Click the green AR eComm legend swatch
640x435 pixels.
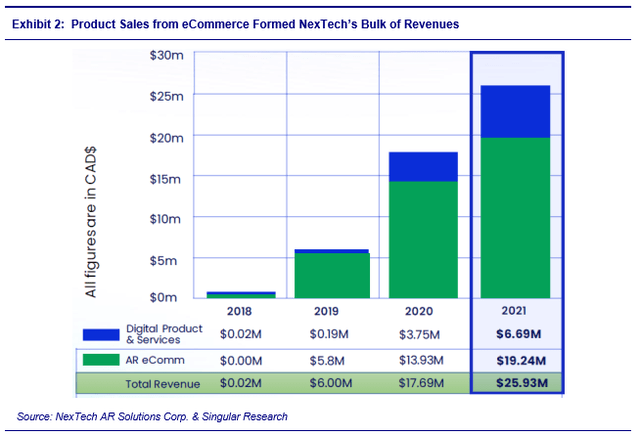pos(101,360)
